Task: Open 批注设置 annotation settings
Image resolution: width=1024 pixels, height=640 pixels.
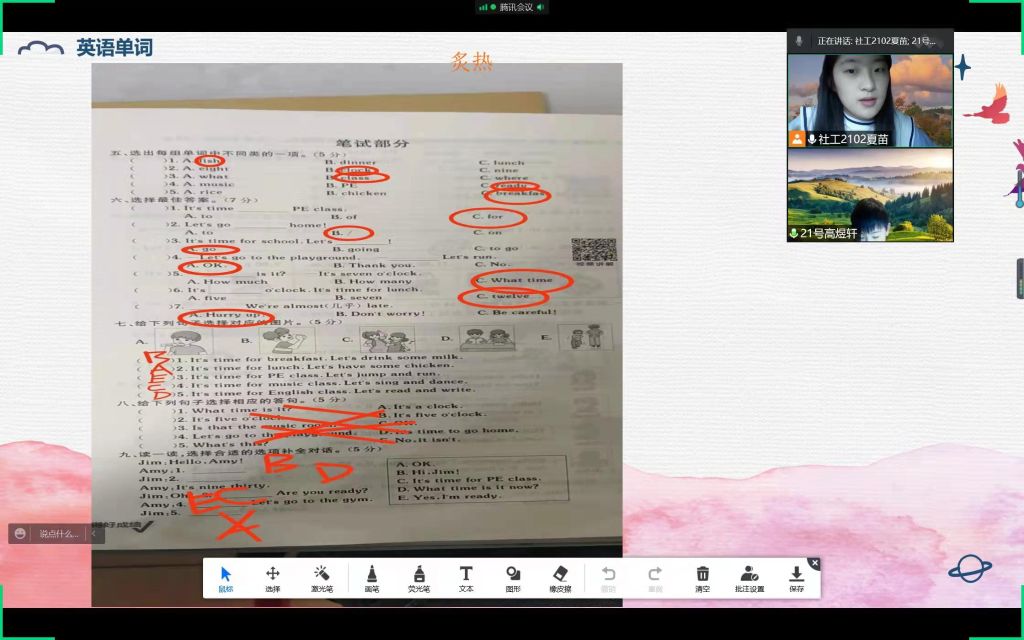Action: [x=749, y=578]
